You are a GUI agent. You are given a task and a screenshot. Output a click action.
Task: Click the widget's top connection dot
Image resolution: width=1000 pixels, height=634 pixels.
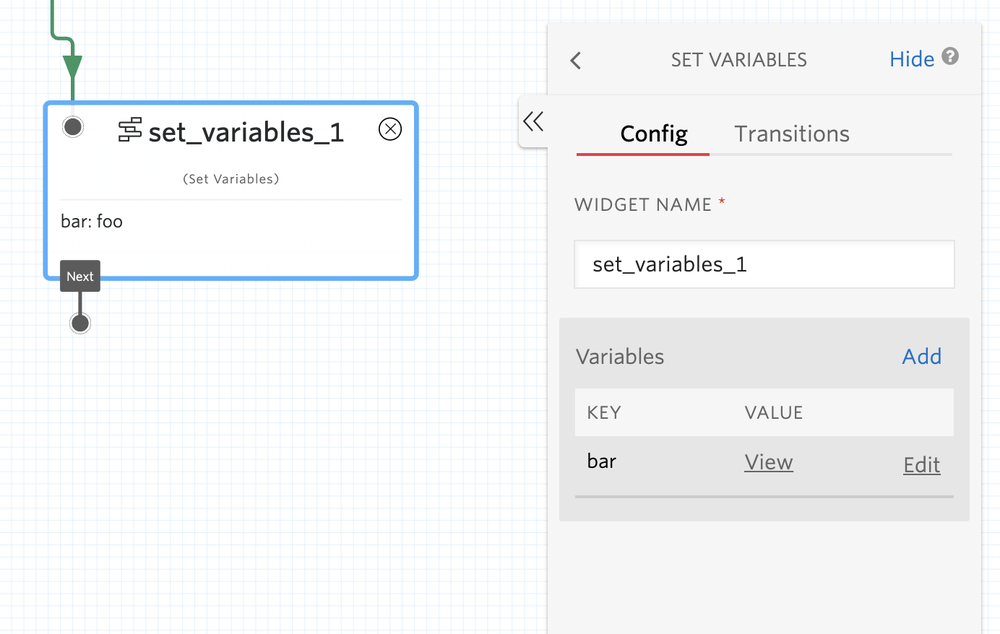point(72,127)
